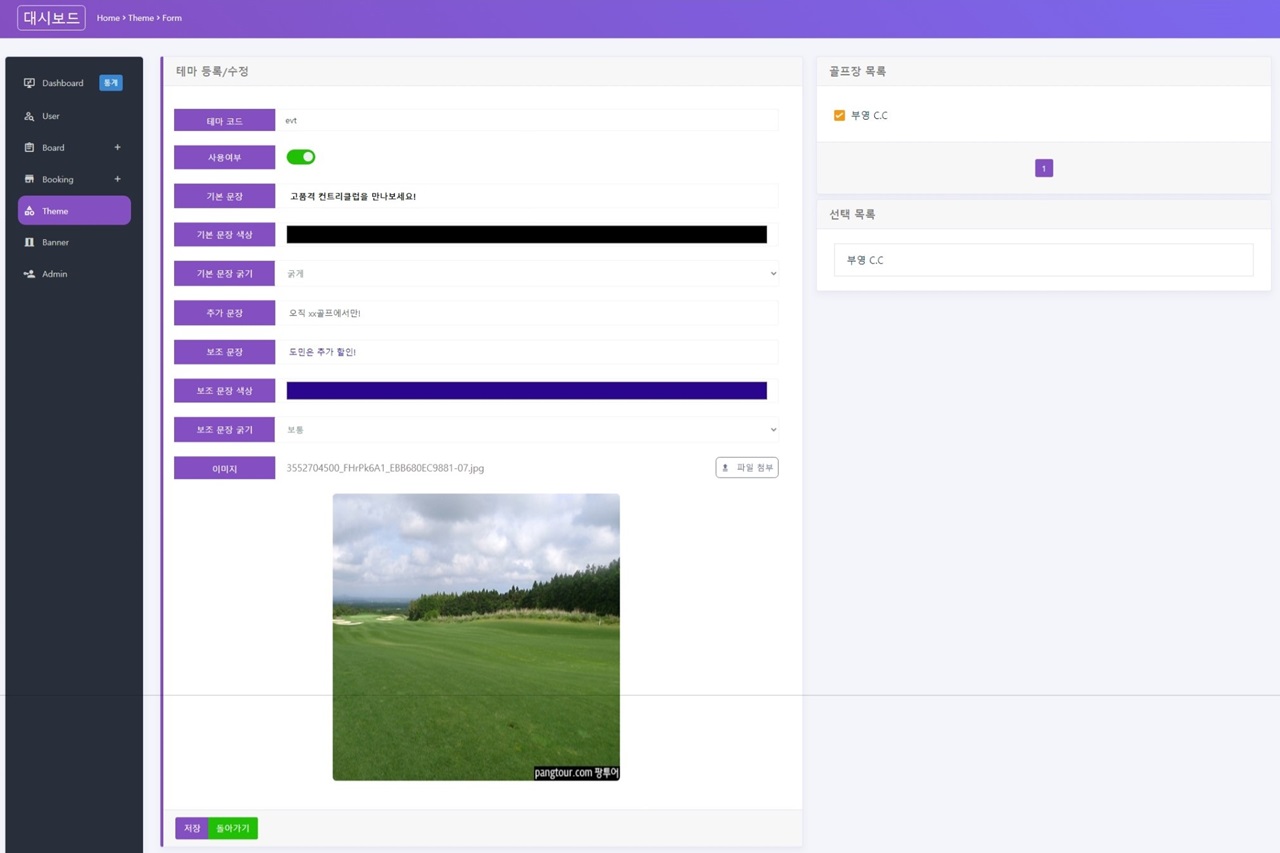Viewport: 1280px width, 853px height.
Task: Click Form in the breadcrumb
Action: [x=172, y=18]
